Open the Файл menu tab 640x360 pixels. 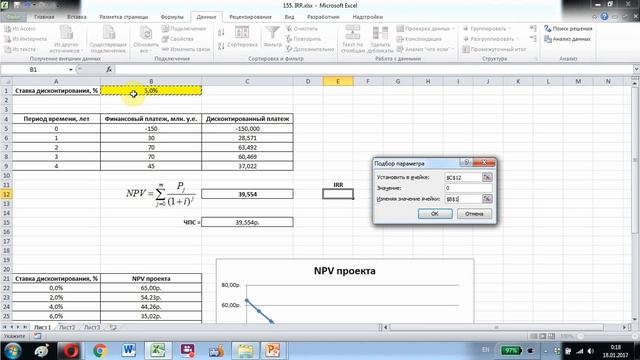[x=13, y=17]
